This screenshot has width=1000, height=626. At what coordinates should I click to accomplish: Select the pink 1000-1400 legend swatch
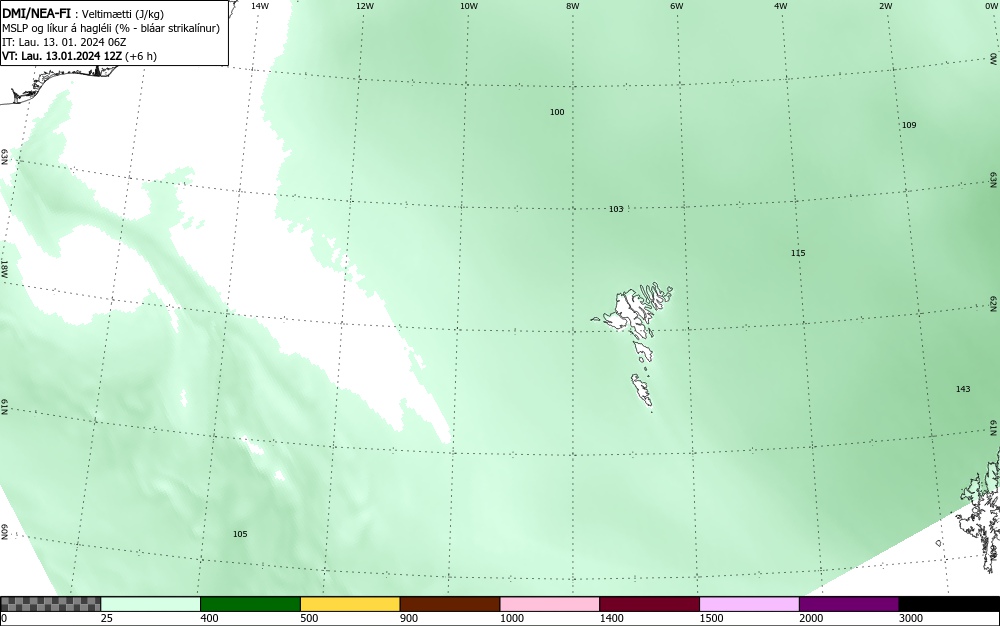point(550,604)
